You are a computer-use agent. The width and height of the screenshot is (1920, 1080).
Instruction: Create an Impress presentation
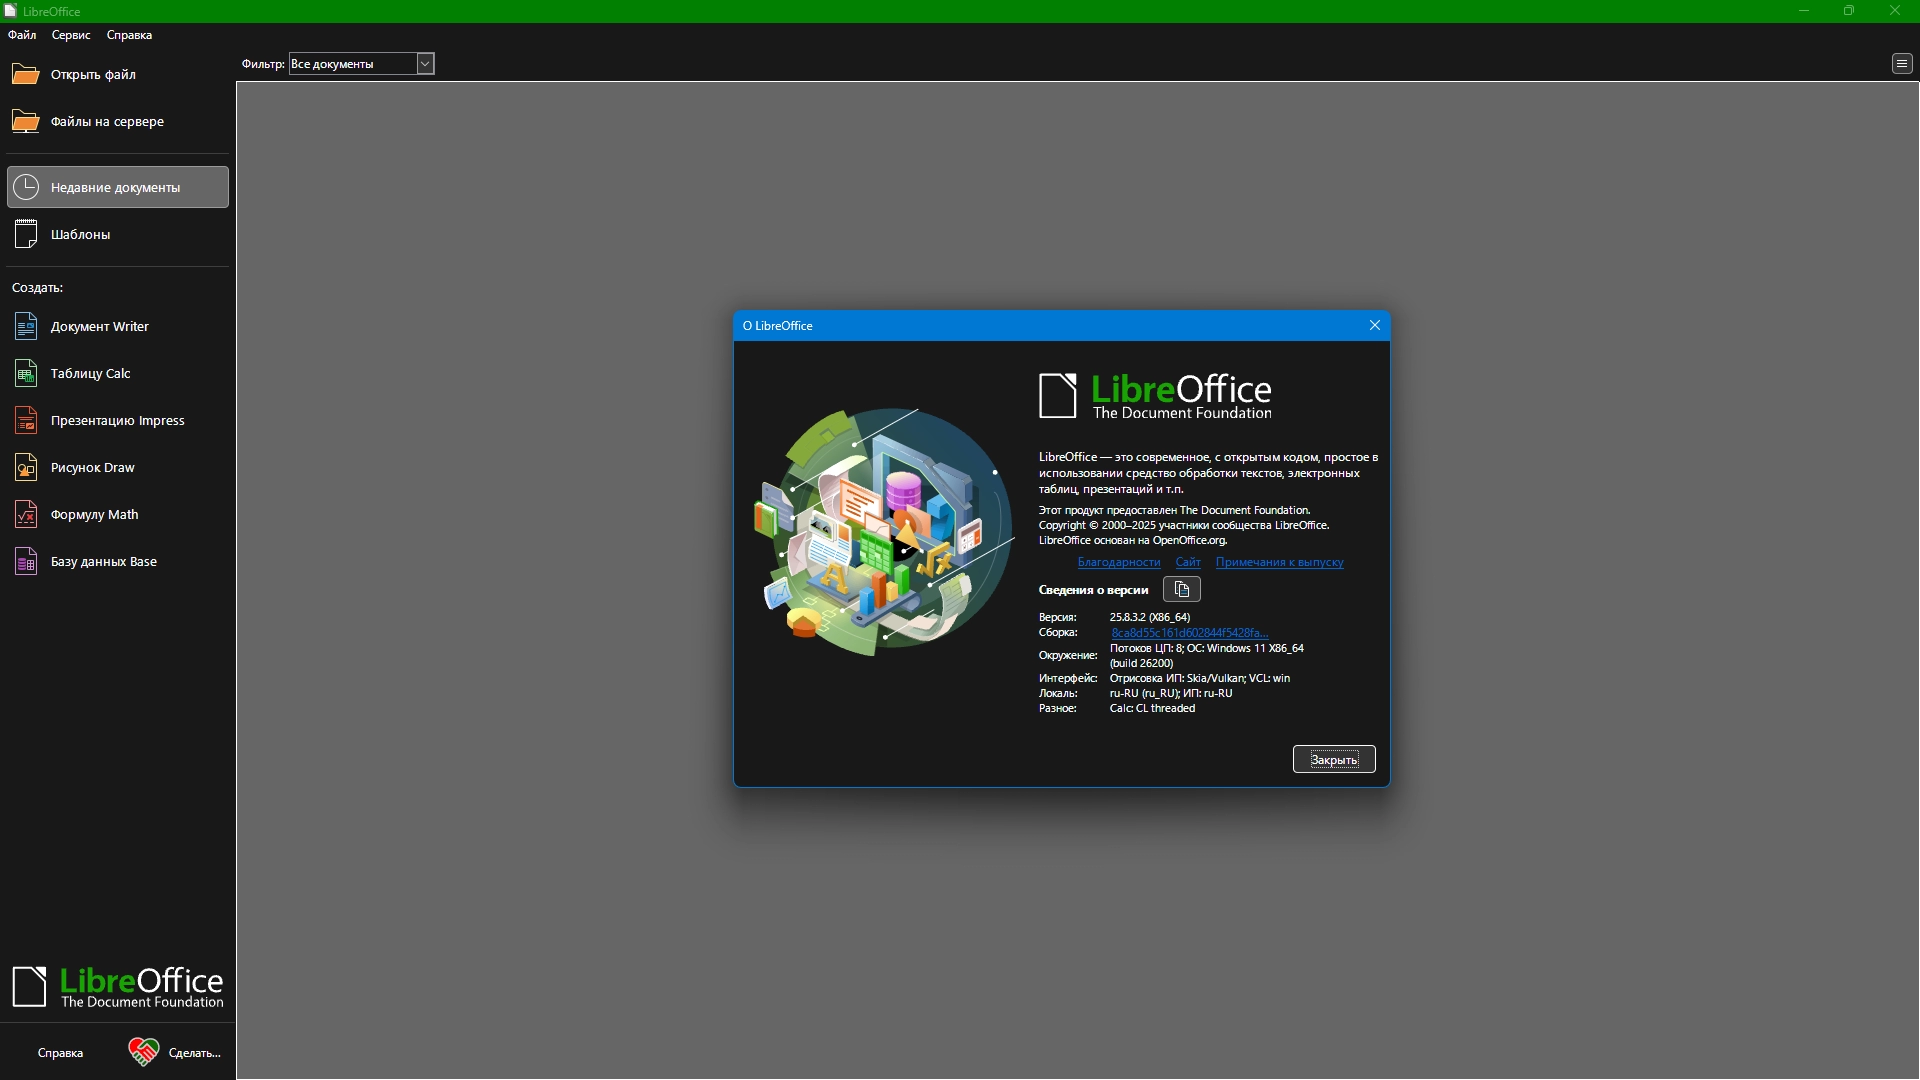pos(26,421)
